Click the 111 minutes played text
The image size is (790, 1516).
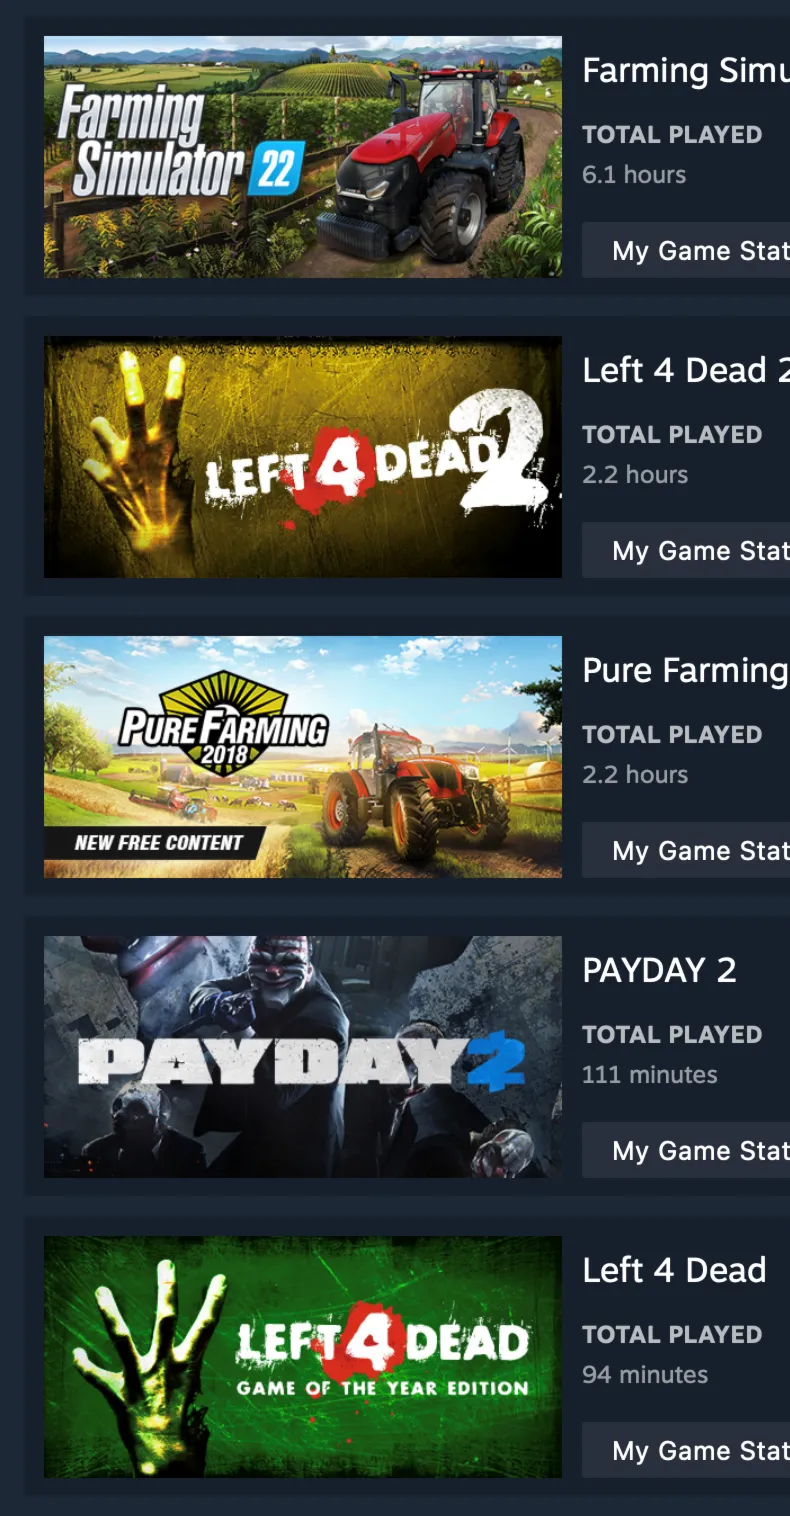(650, 1075)
